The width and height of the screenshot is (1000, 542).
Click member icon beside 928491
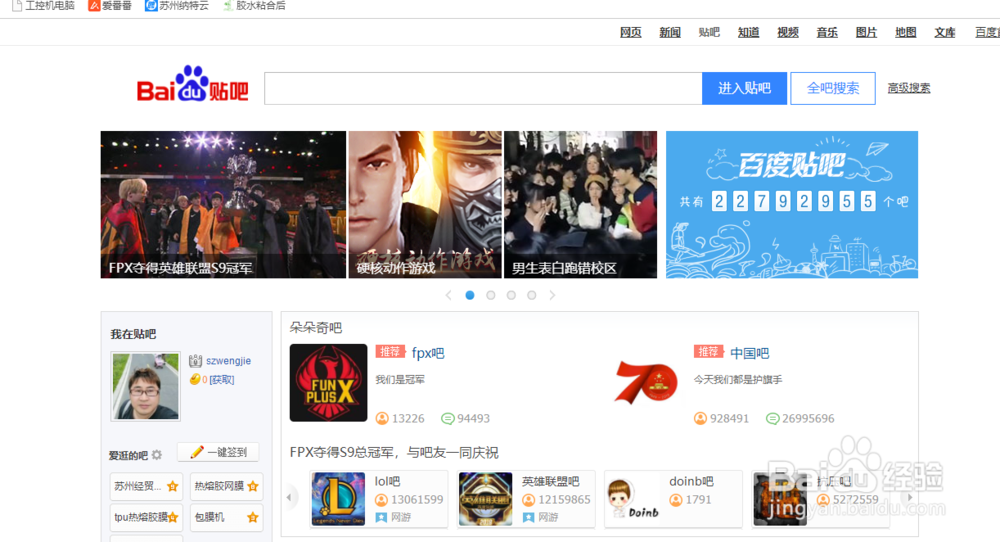[700, 418]
